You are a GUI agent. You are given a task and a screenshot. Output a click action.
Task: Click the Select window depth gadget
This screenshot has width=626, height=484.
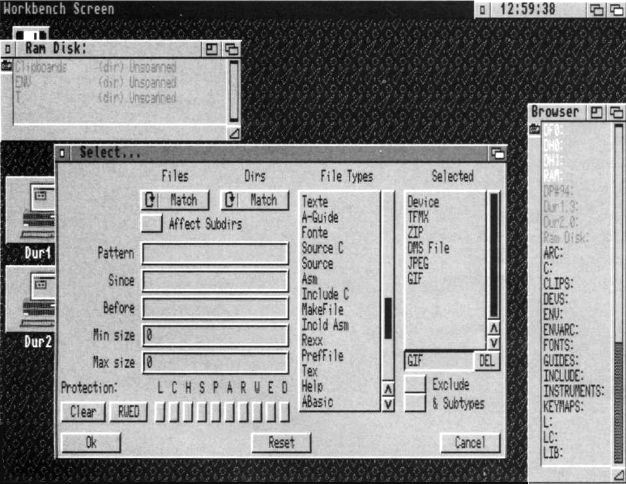pos(497,154)
